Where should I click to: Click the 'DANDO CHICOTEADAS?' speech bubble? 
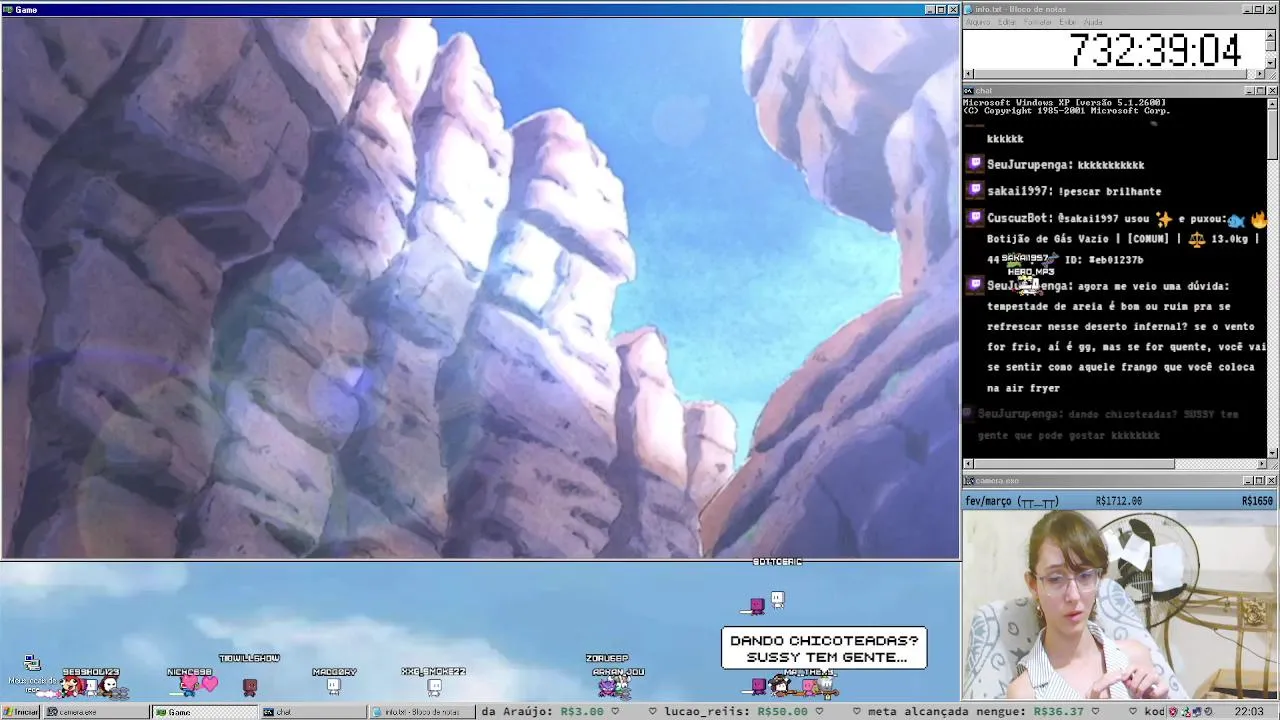point(824,648)
